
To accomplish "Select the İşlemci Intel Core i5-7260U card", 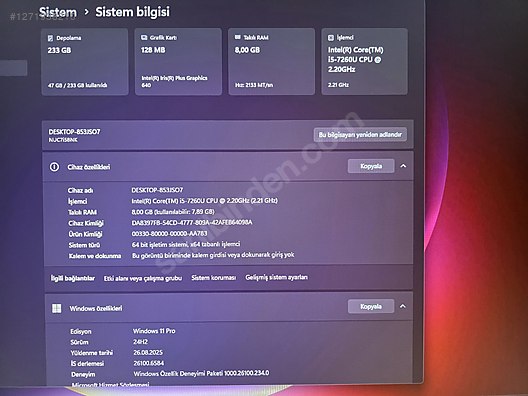I will [364, 61].
